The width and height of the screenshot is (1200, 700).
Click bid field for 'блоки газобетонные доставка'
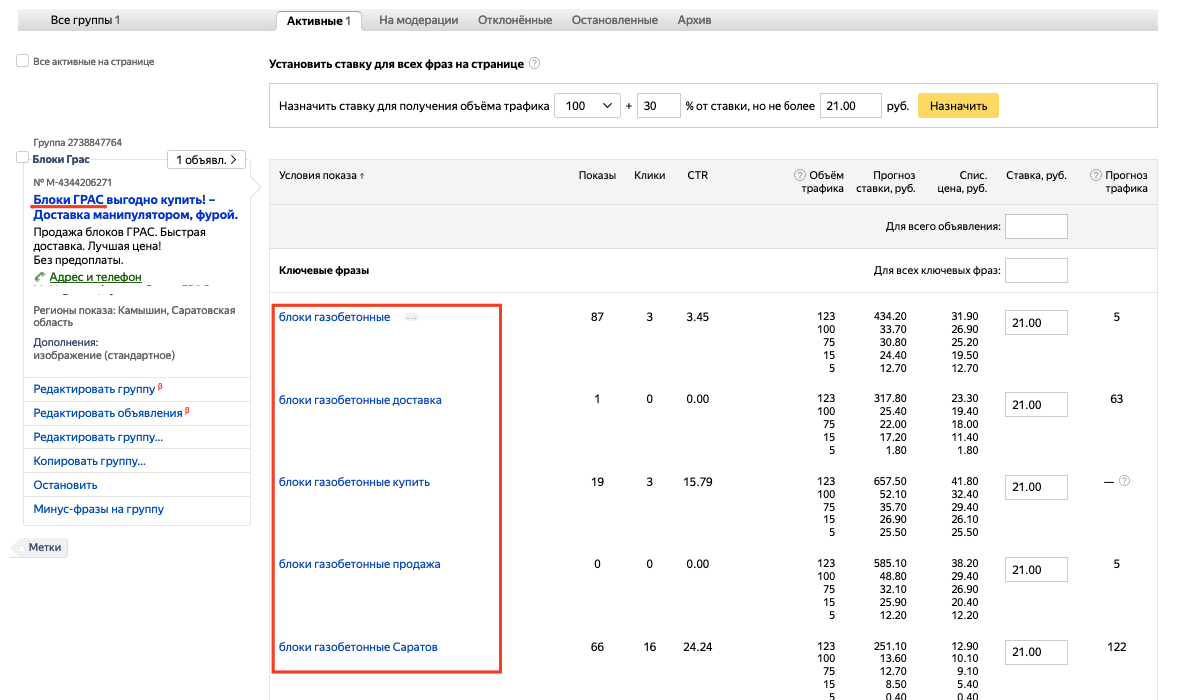click(1036, 405)
